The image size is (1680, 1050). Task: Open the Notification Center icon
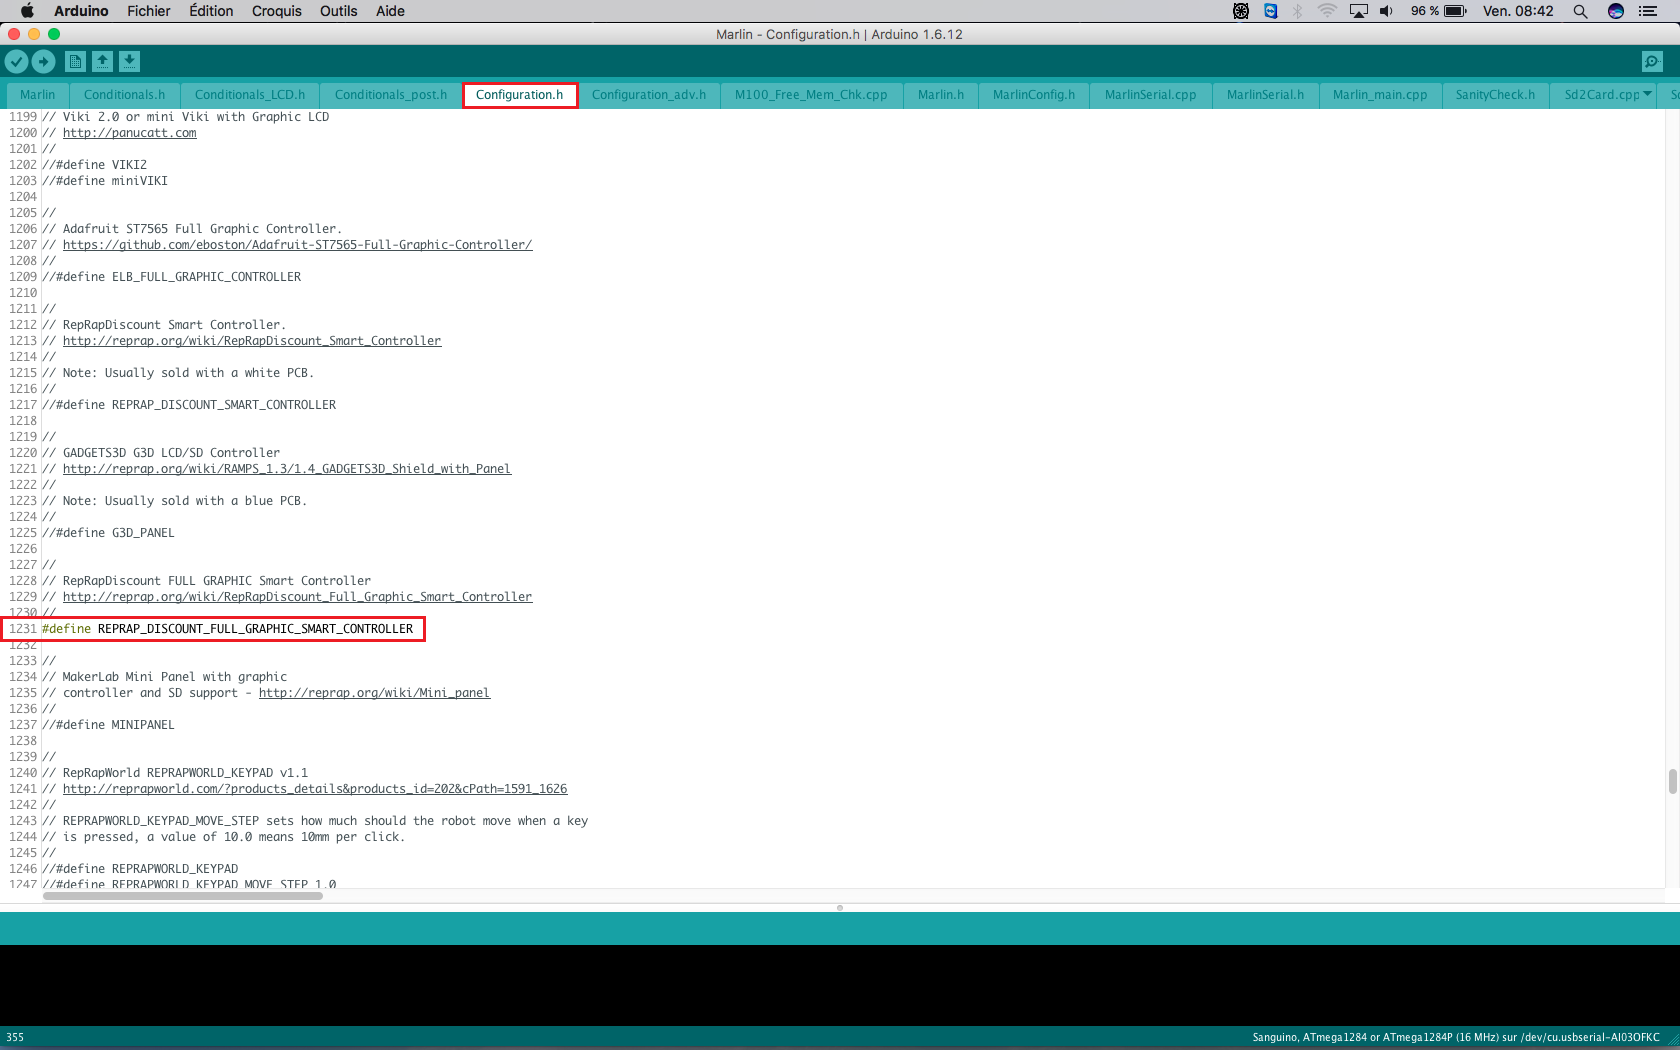[x=1648, y=11]
